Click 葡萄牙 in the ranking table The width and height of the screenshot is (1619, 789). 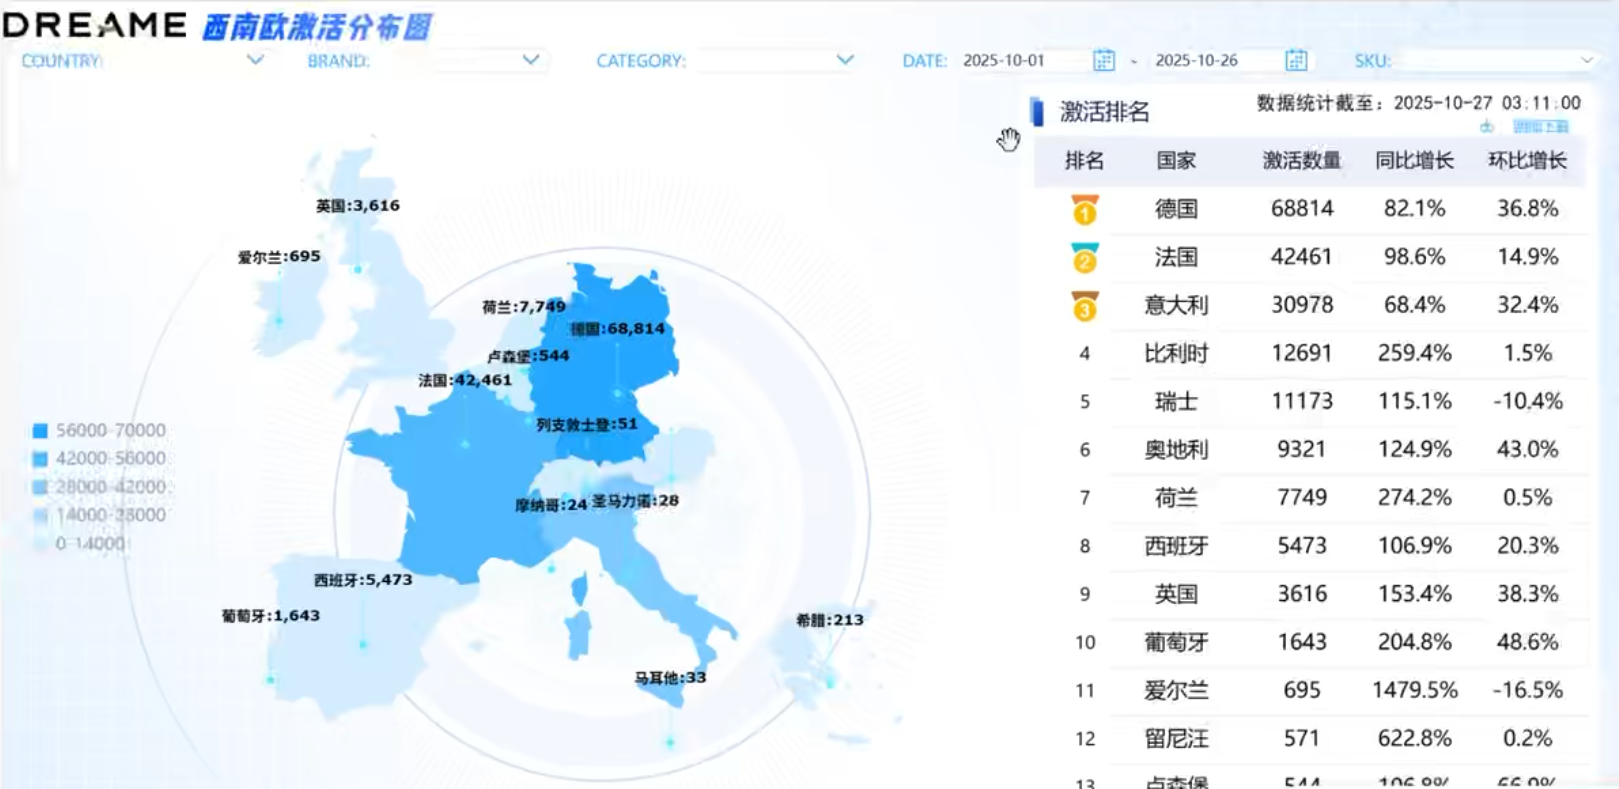click(x=1176, y=642)
